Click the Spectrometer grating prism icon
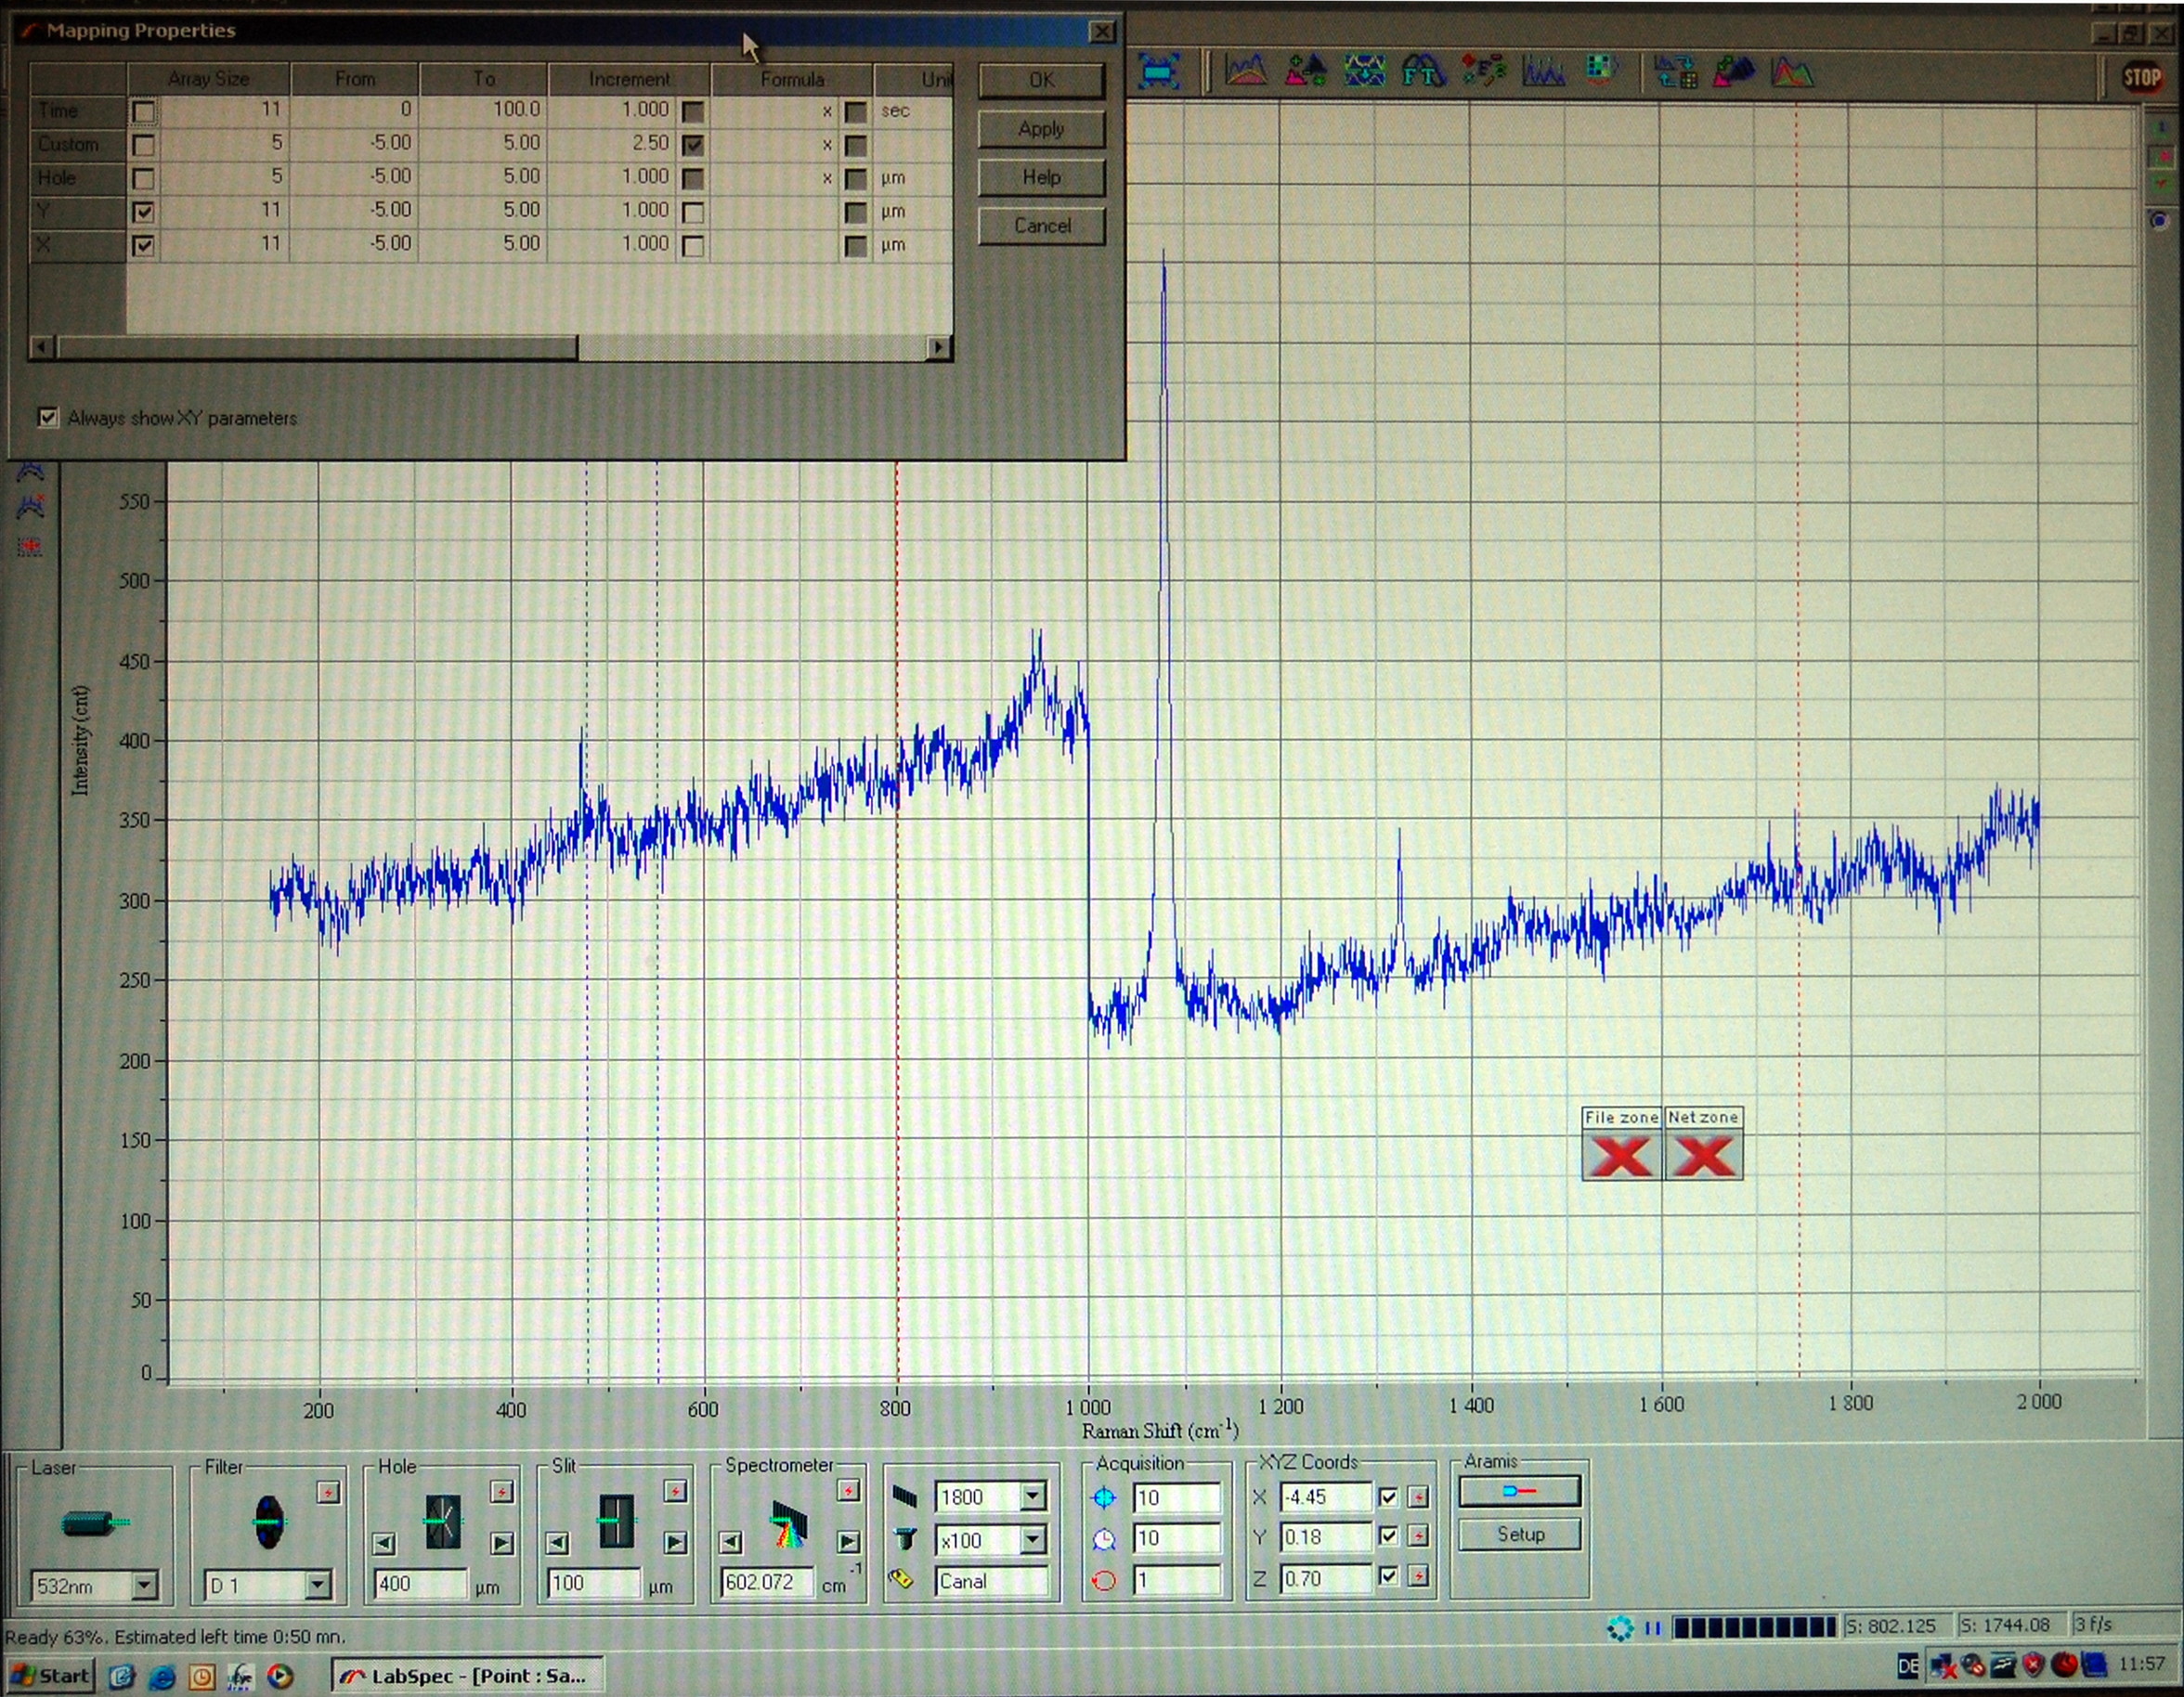 coord(788,1524)
